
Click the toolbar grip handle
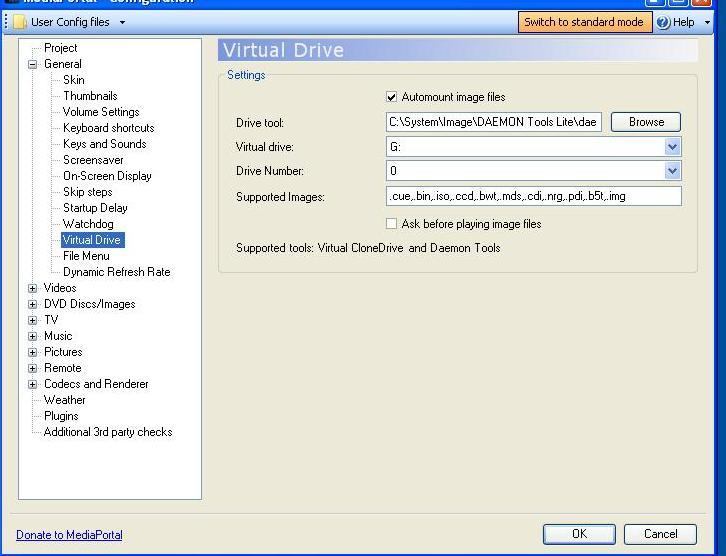[x=6, y=22]
